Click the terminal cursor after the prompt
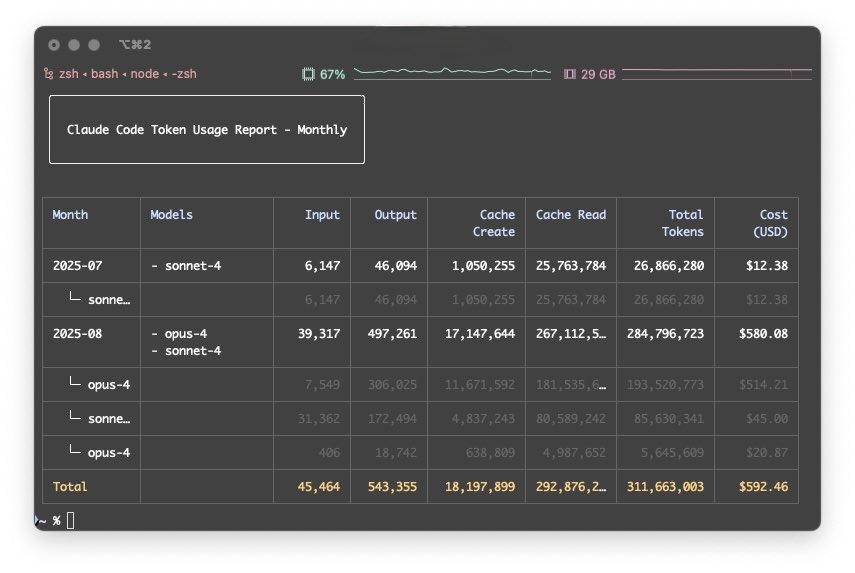The height and width of the screenshot is (573, 855). (70, 521)
